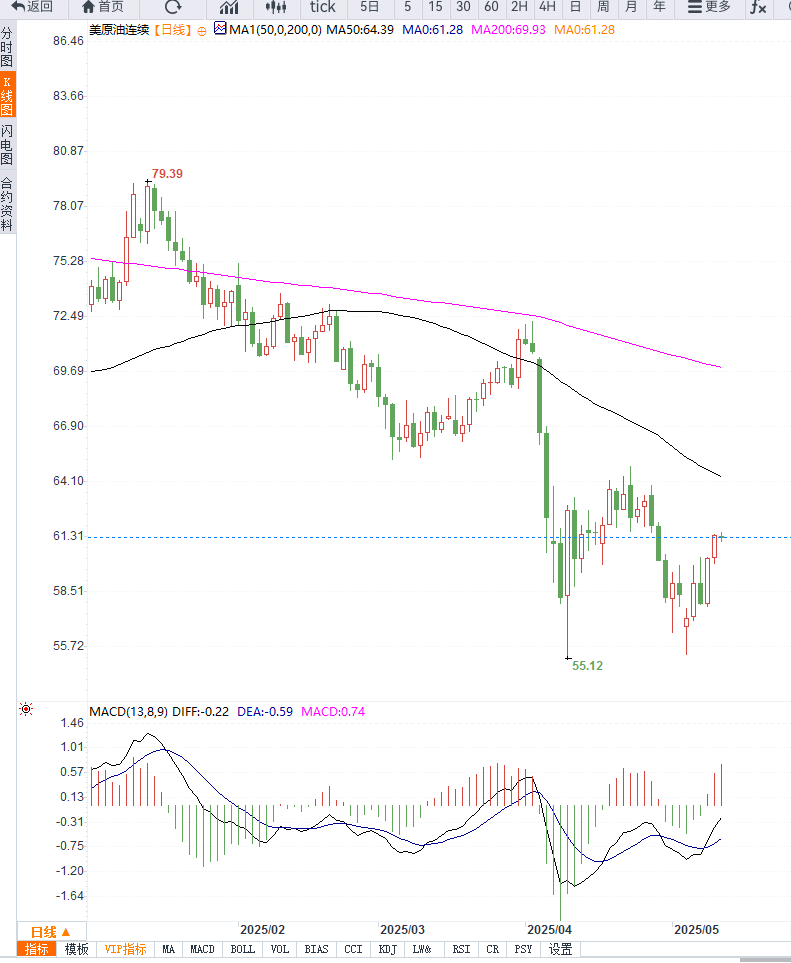This screenshot has width=791, height=963.
Task: Select the candlestick chart style icon
Action: pyautogui.click(x=276, y=7)
